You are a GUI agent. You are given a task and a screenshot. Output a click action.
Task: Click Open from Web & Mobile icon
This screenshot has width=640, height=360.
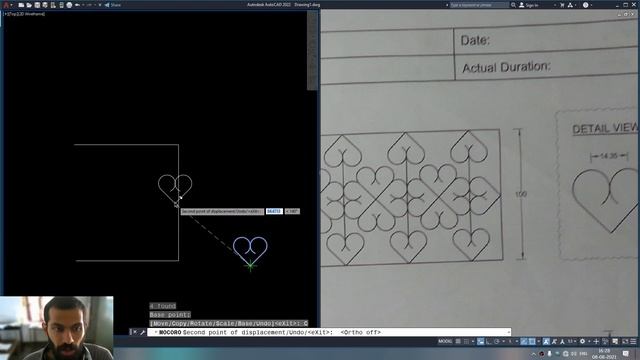53,5
